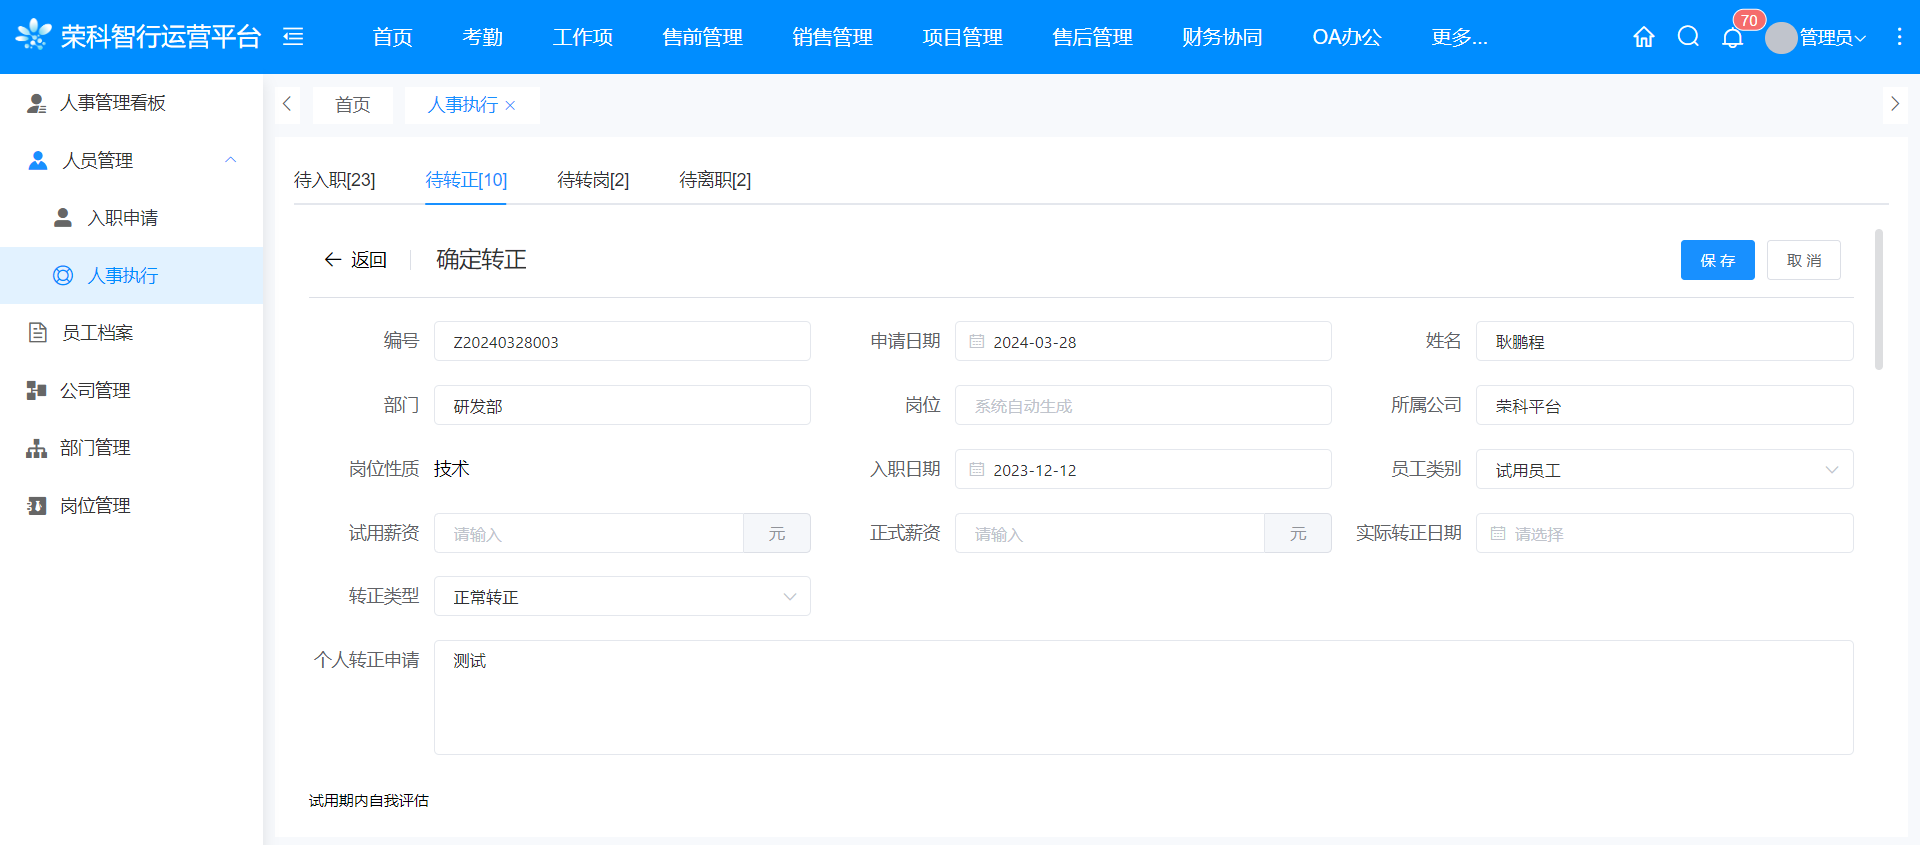
Task: Close the 人事执行 tab
Action: coord(510,106)
